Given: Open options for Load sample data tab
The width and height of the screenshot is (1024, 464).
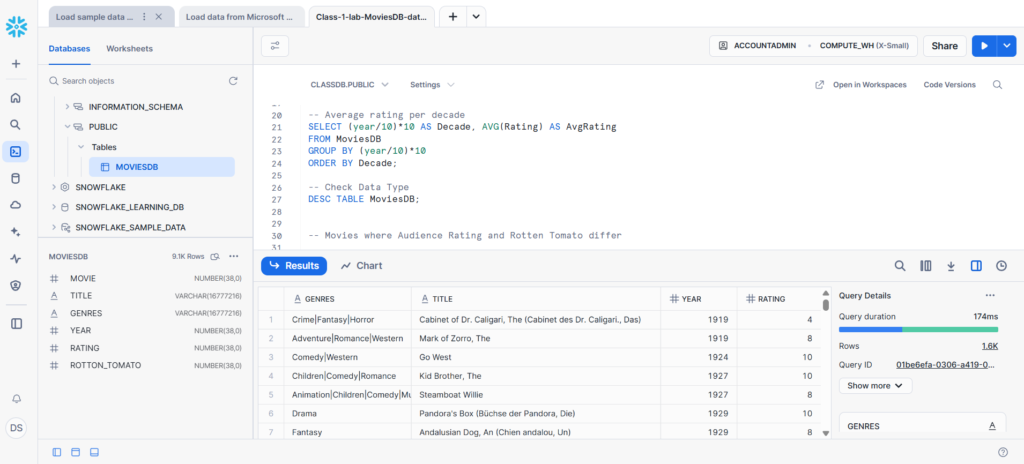Looking at the screenshot, I should pyautogui.click(x=144, y=17).
